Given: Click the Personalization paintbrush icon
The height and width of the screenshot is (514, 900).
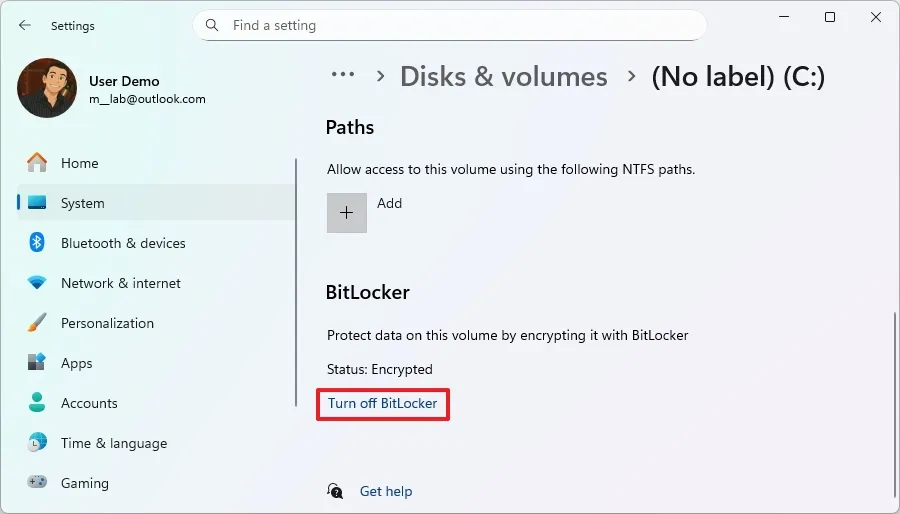Looking at the screenshot, I should pos(37,323).
